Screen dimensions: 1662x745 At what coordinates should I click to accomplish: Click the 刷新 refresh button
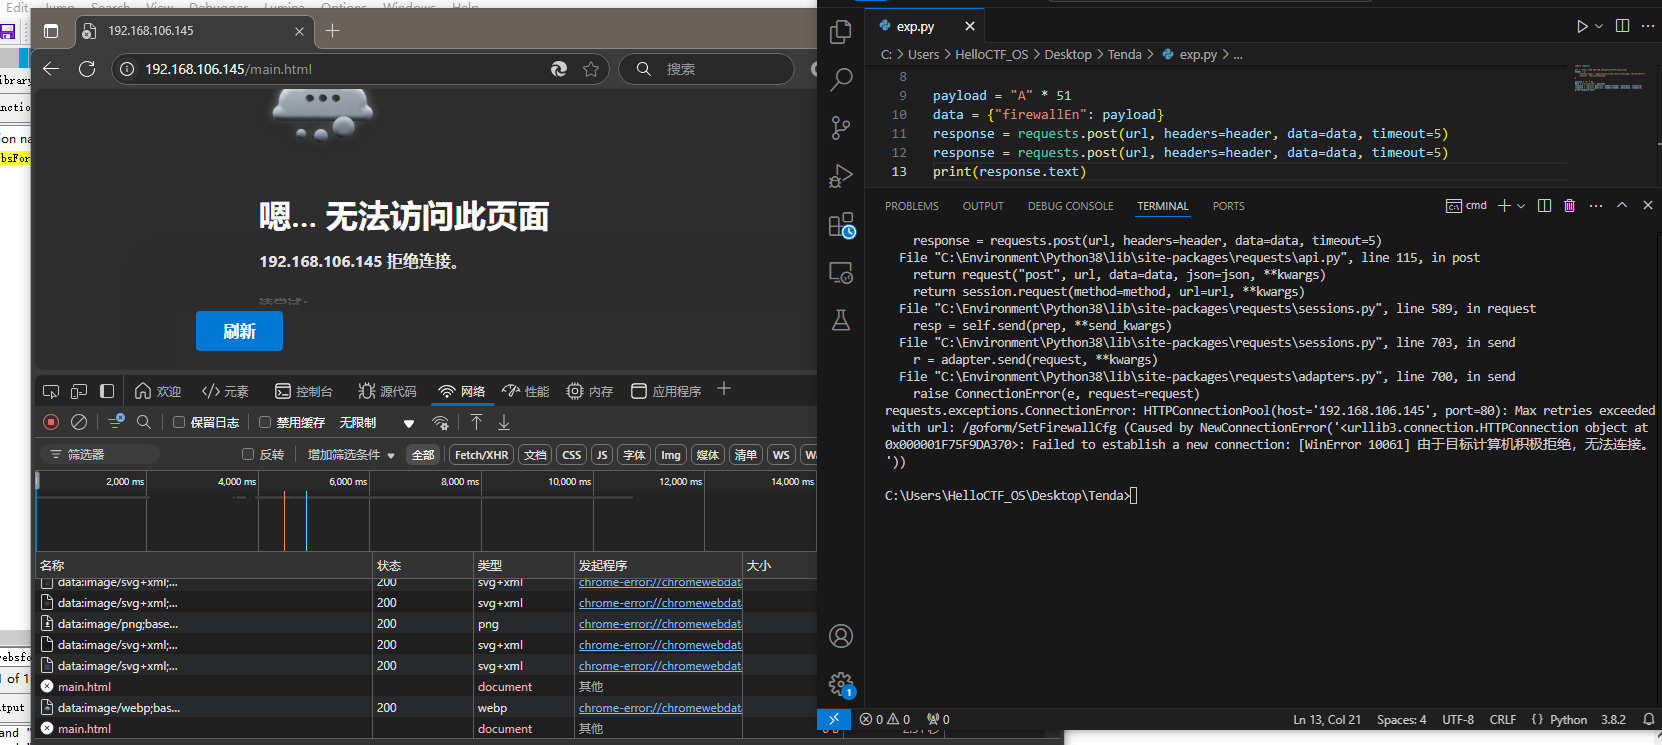tap(239, 331)
